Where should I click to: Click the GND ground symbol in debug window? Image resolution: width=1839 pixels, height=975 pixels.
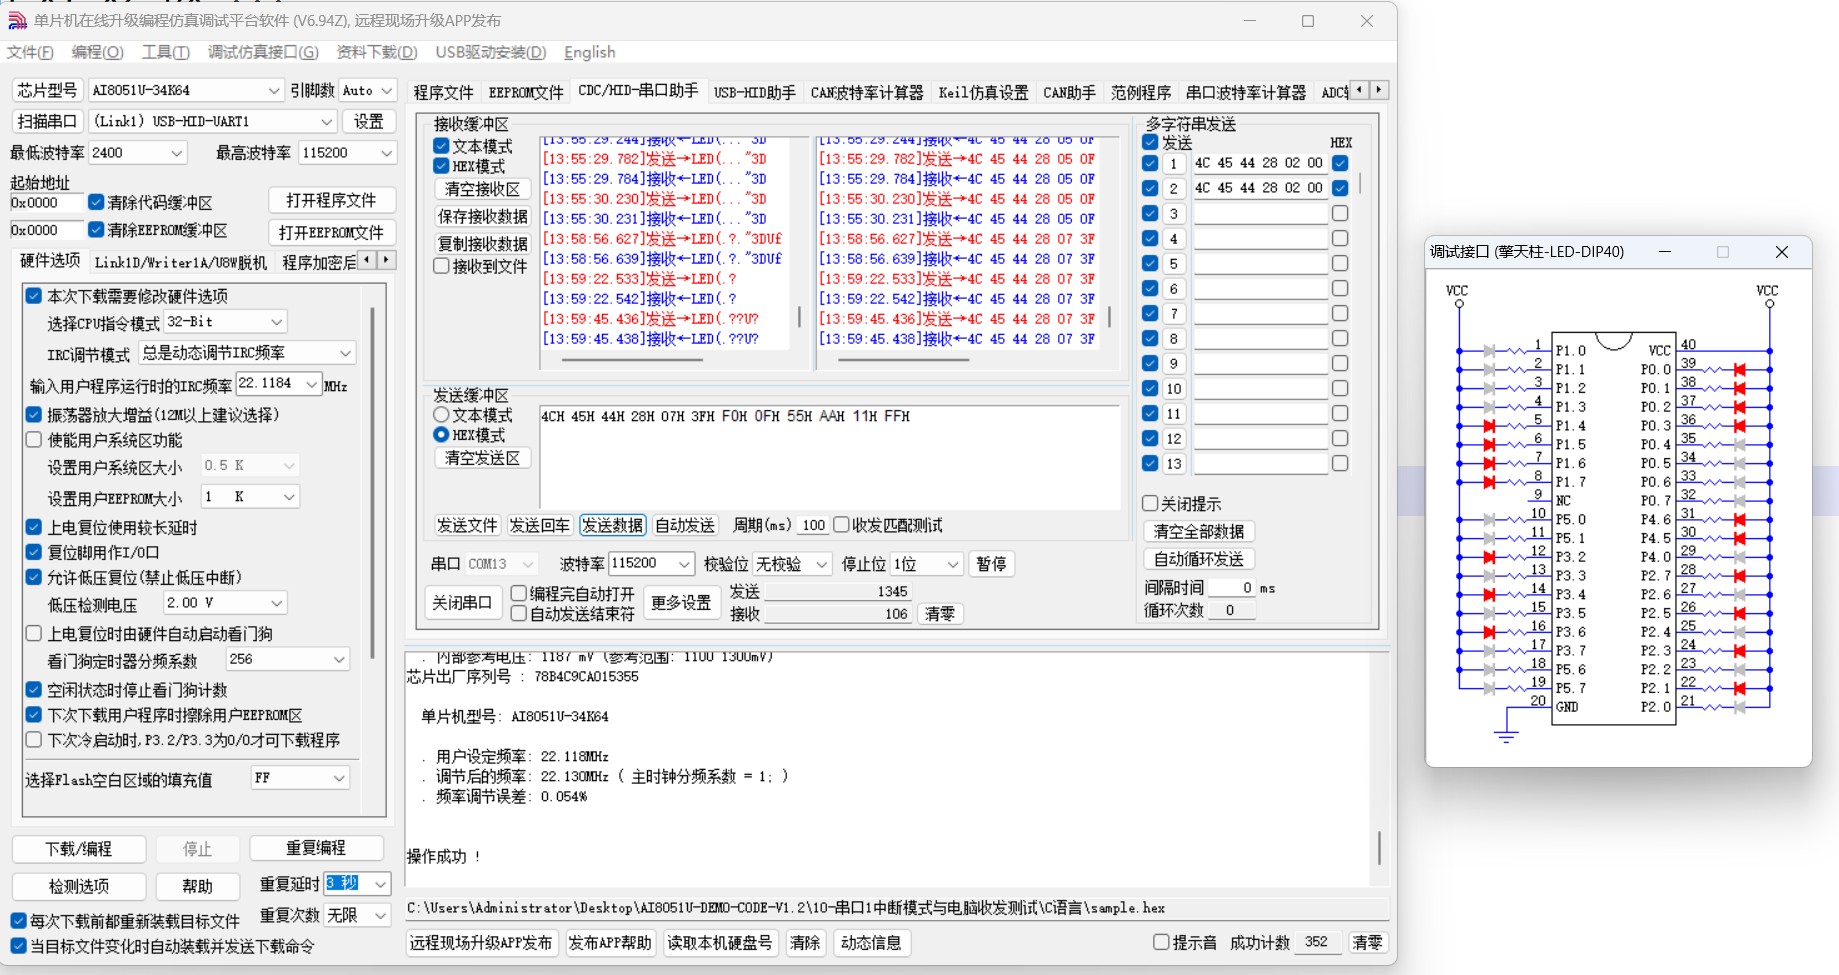(1506, 737)
